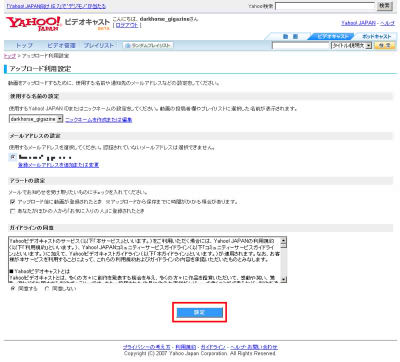
Task: Open ビデオ管理 in the navigation bar
Action: click(61, 45)
